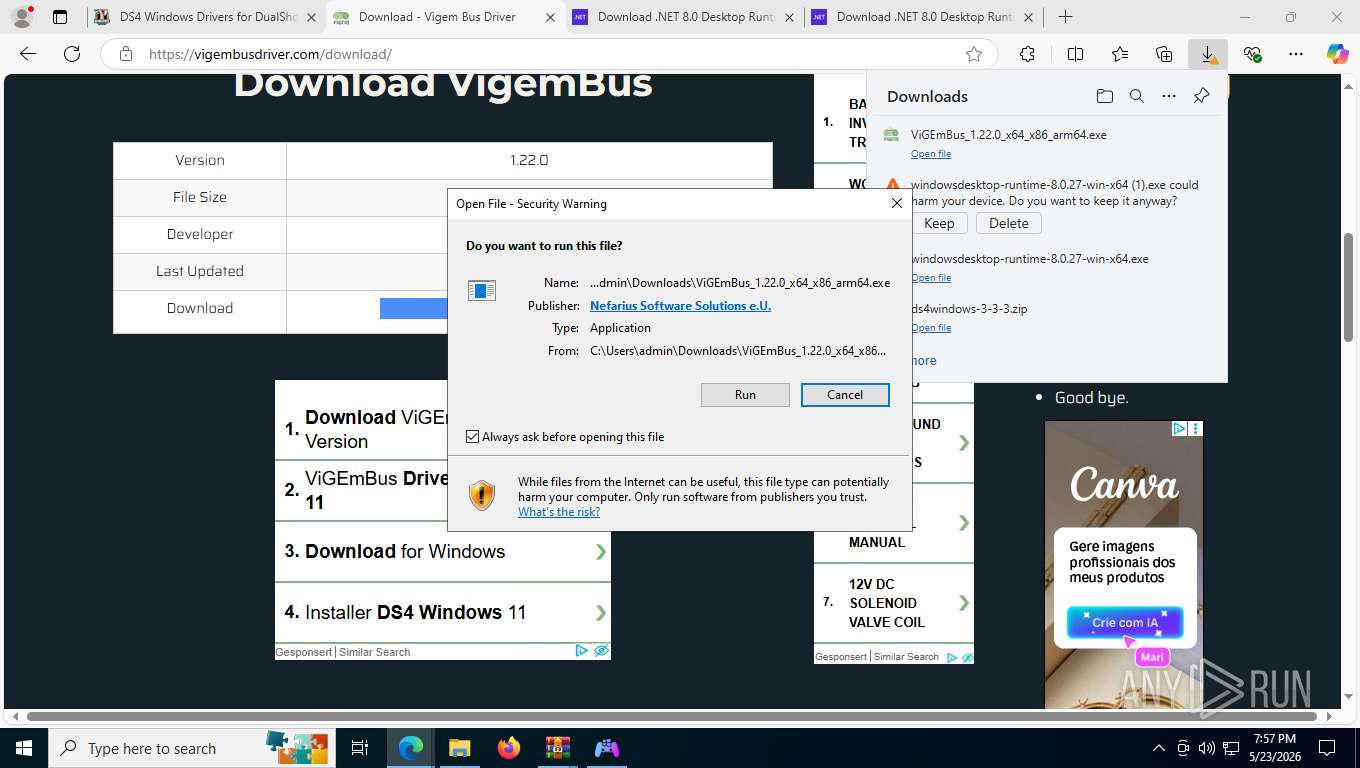The image size is (1360, 768).
Task: Click Cancel in security warning dialog
Action: 845,395
